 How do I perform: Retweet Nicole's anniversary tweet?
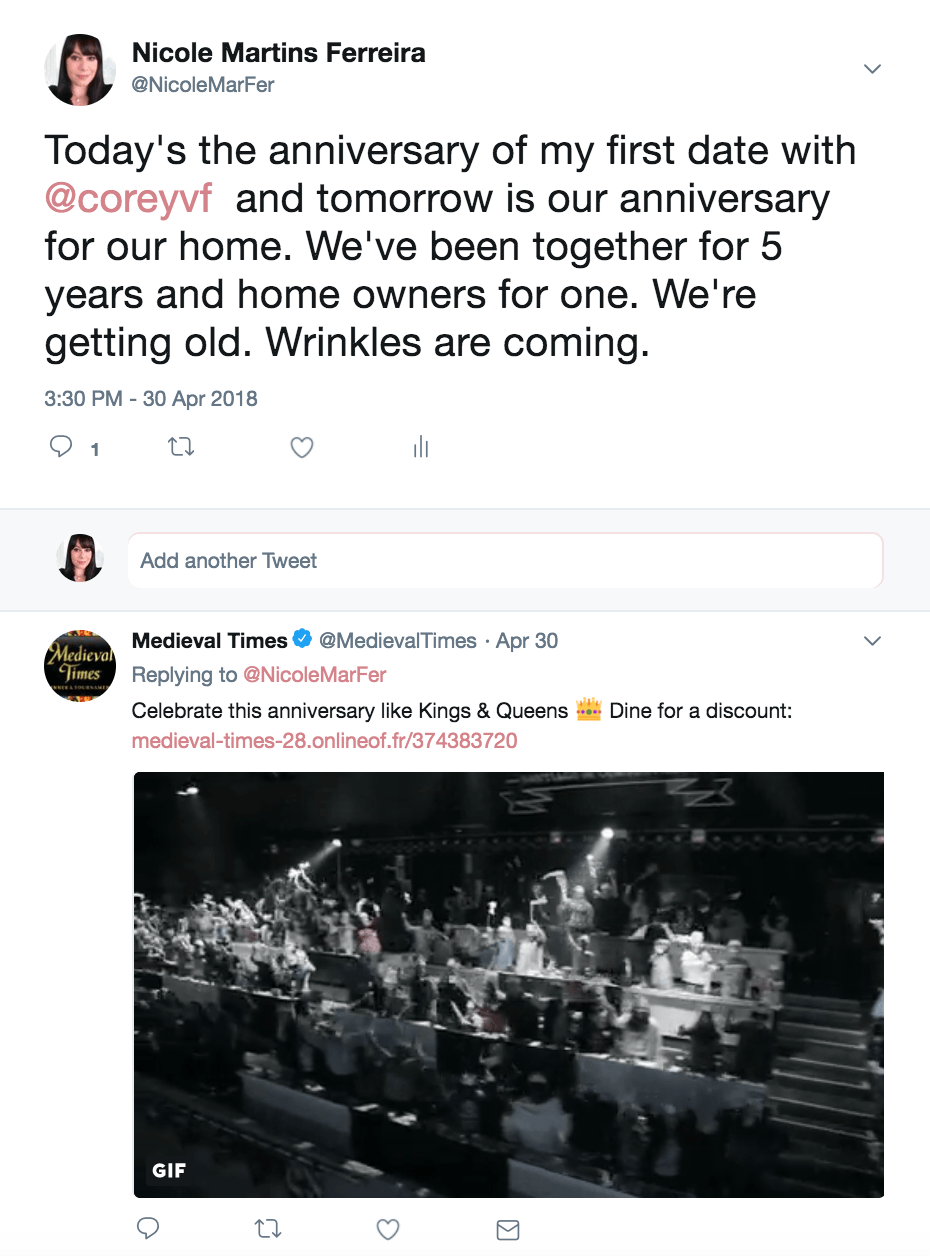click(181, 447)
